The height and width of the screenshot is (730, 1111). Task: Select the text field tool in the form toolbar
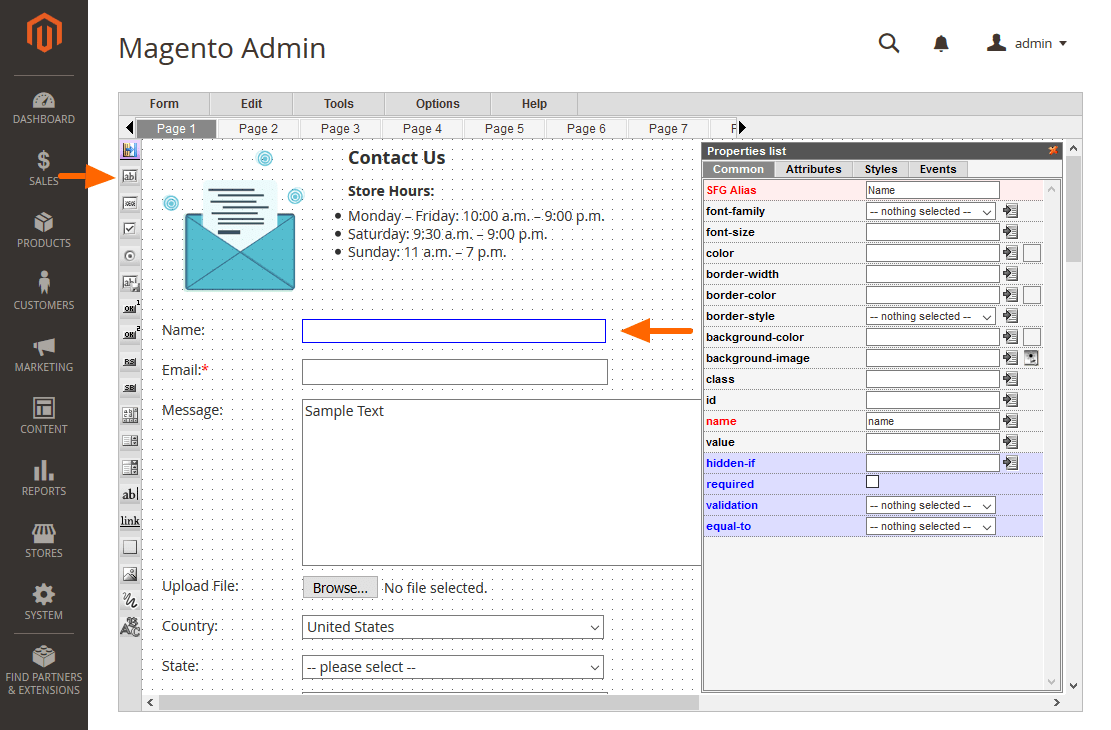[x=130, y=176]
